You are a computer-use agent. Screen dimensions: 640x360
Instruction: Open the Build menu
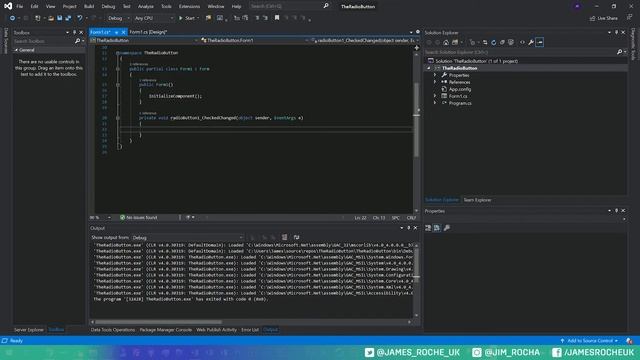pyautogui.click(x=89, y=6)
